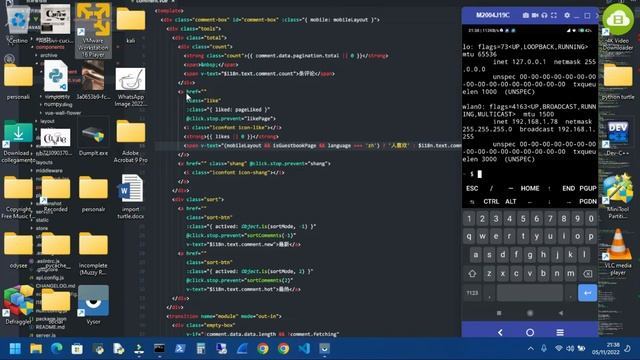640x360 pixels.
Task: Open VMware Workstation 16 Player shortcut
Action: [x=93, y=31]
